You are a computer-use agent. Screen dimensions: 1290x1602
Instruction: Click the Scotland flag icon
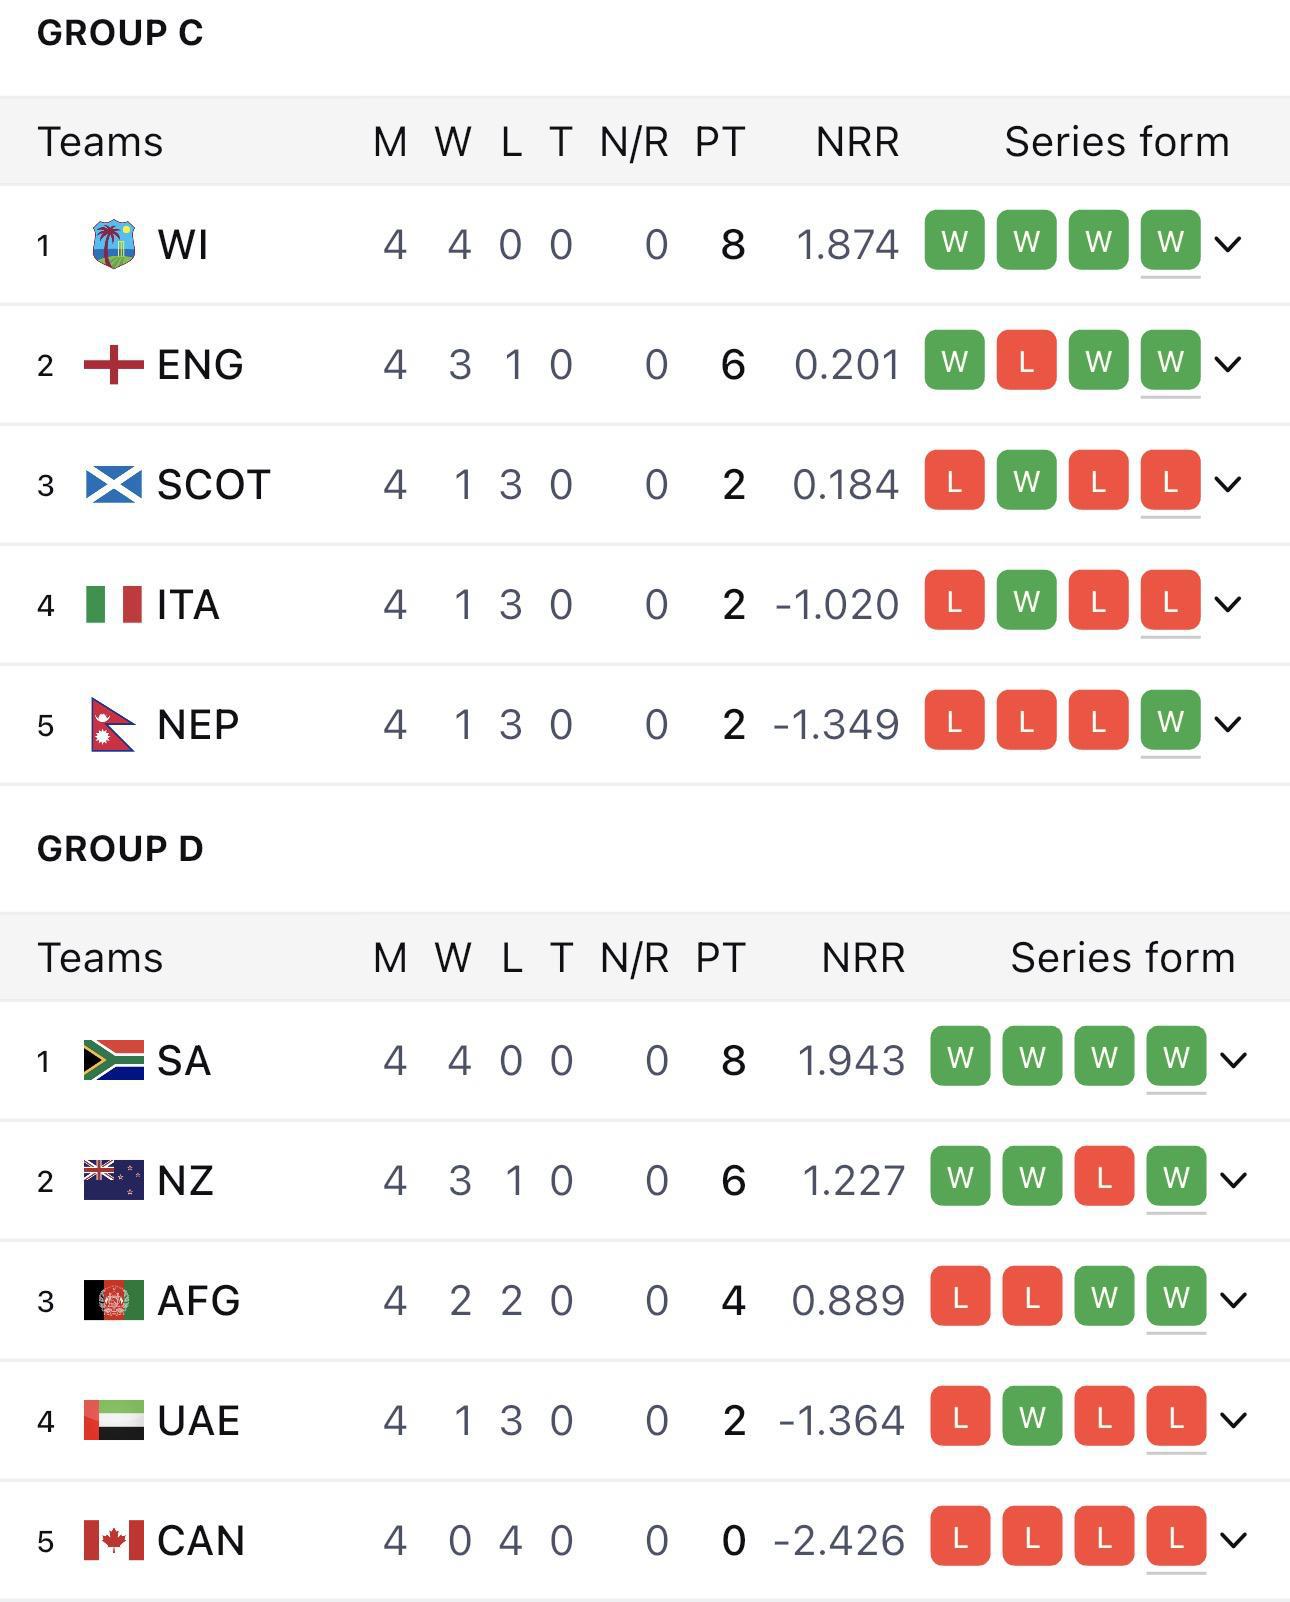click(x=113, y=484)
